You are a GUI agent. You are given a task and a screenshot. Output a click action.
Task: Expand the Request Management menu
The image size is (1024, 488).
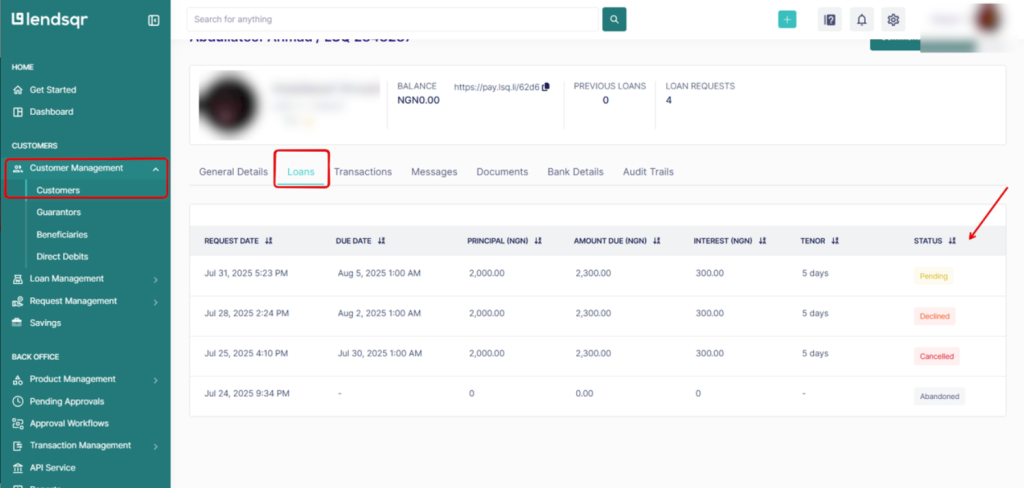(155, 301)
